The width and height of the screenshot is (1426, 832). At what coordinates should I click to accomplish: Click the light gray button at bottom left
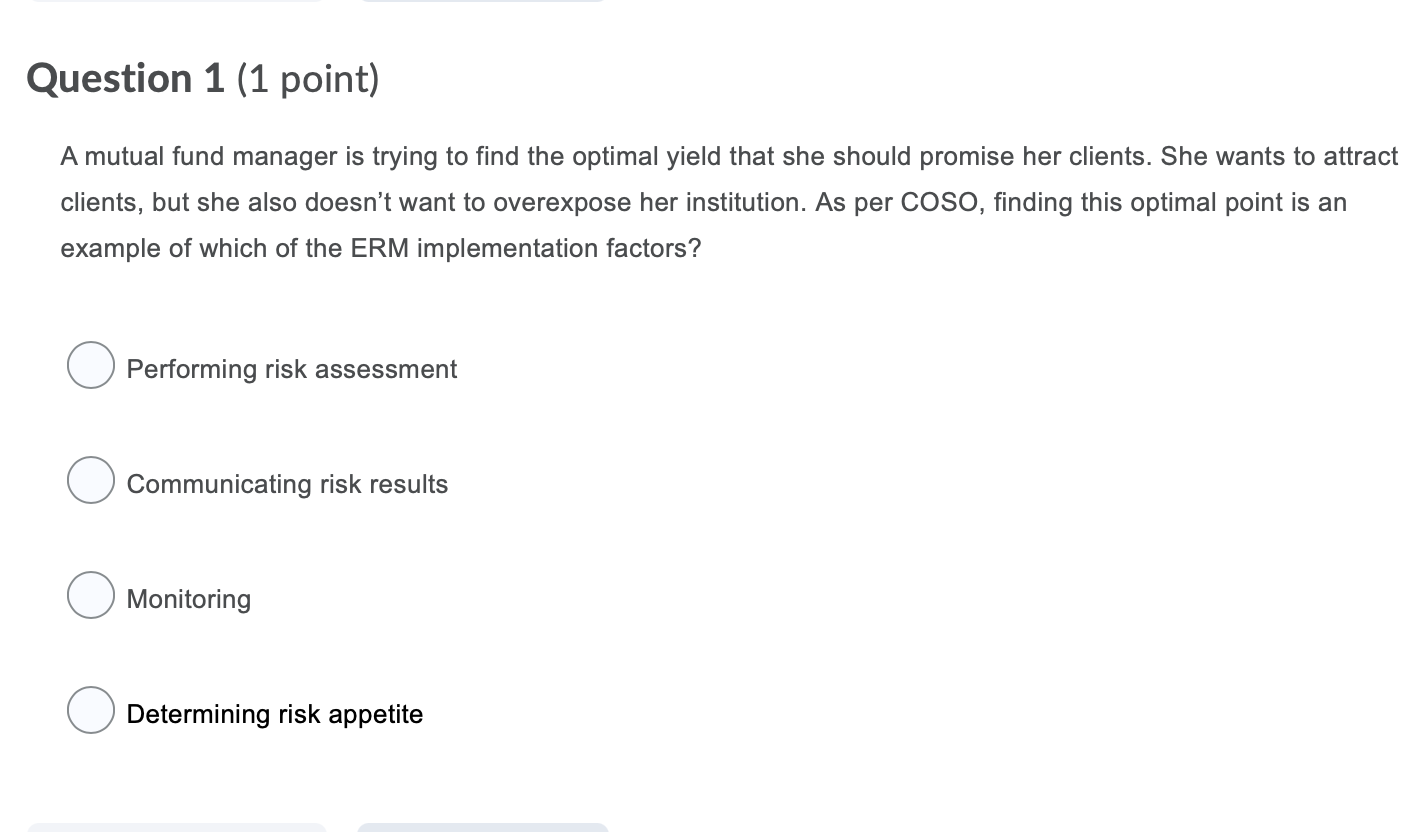(178, 829)
